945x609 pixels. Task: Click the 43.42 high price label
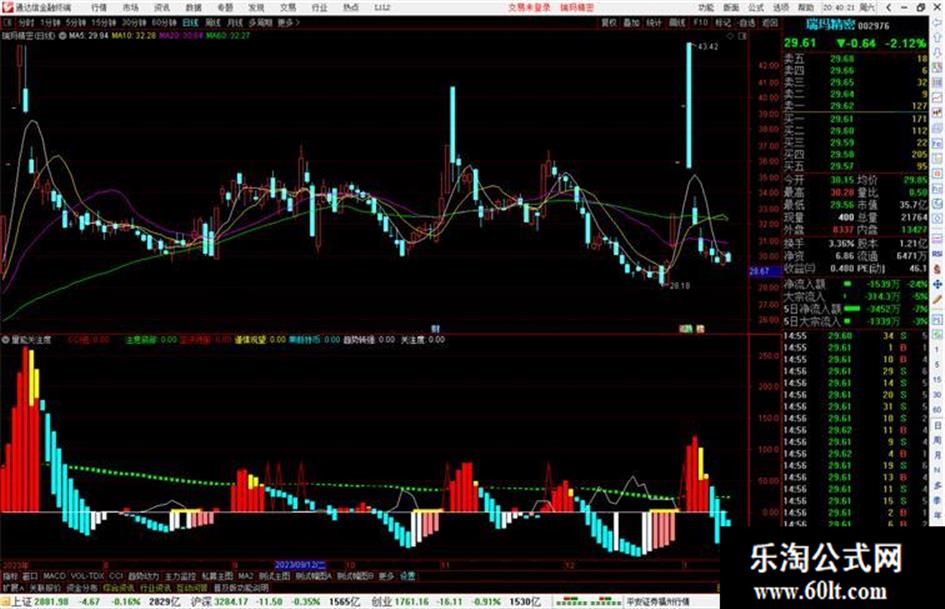pos(708,46)
